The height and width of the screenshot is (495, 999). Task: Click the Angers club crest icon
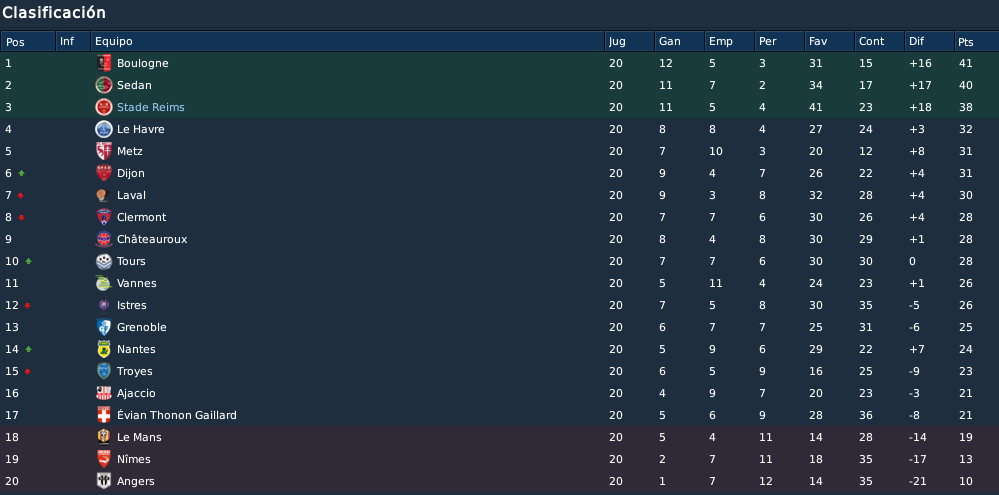103,481
